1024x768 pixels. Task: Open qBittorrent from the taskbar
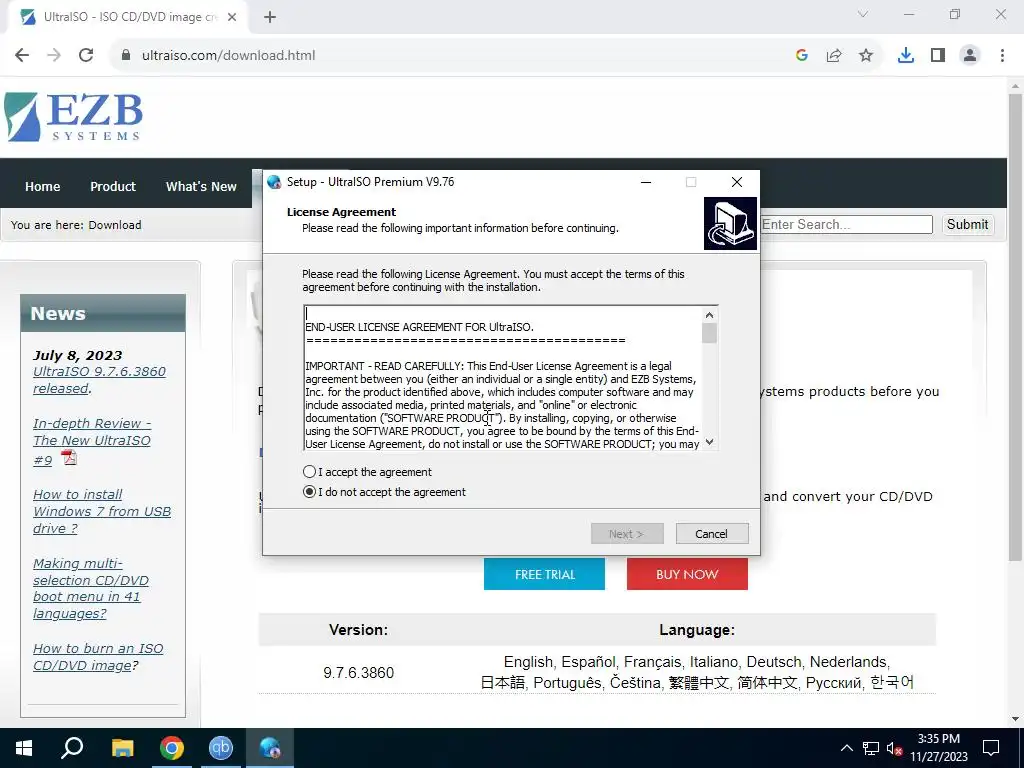pyautogui.click(x=221, y=748)
